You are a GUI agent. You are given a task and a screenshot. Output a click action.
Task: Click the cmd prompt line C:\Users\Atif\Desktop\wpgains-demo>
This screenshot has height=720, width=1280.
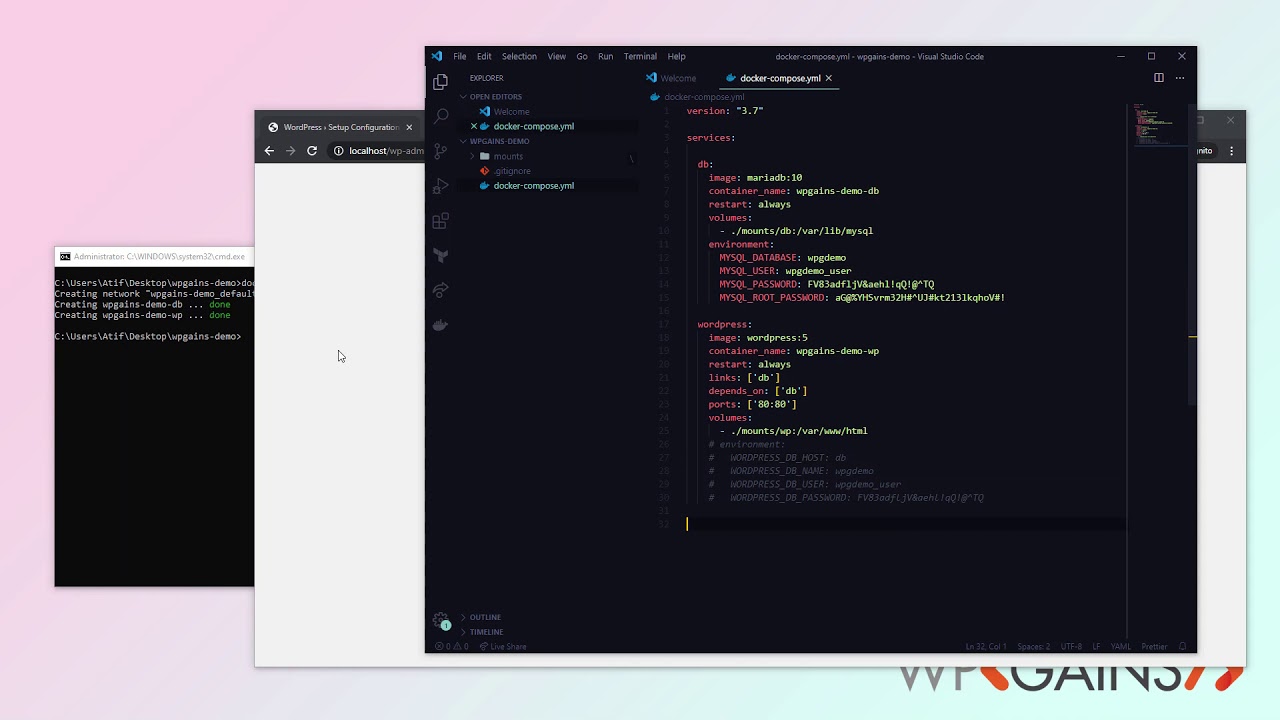tap(148, 336)
